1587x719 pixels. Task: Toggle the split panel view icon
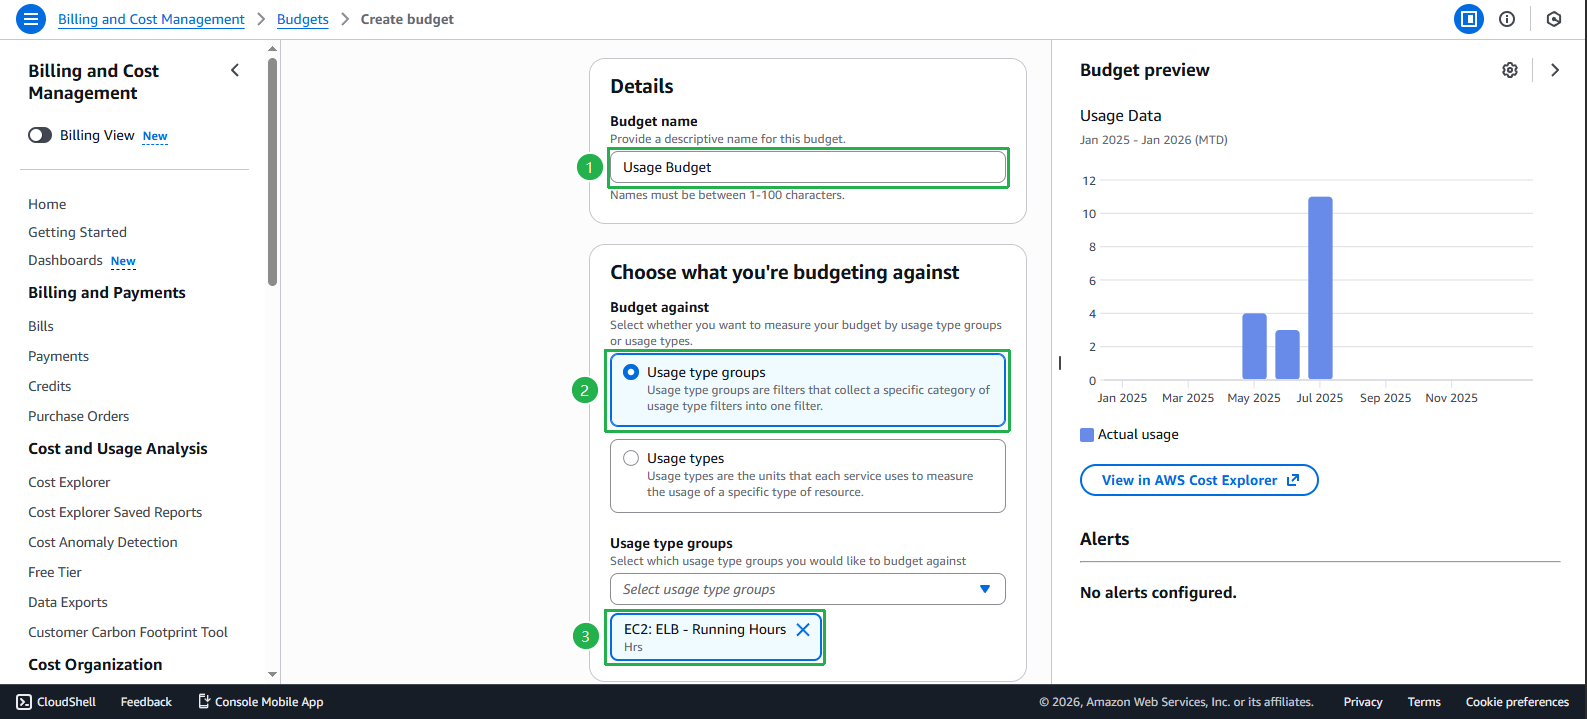[x=1469, y=19]
